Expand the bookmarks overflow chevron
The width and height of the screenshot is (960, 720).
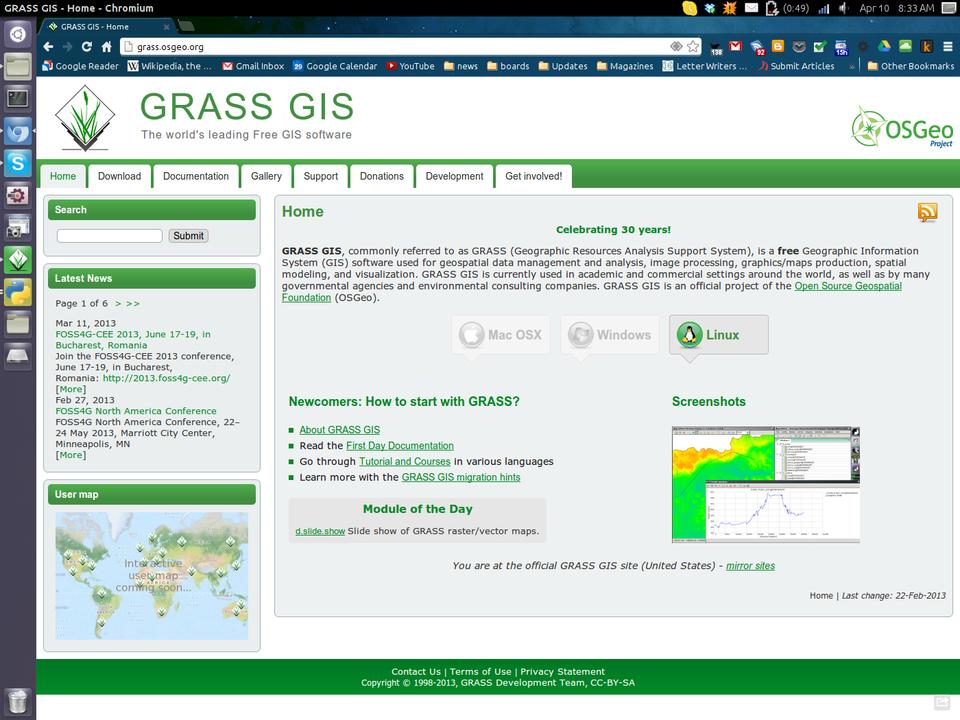(x=852, y=66)
